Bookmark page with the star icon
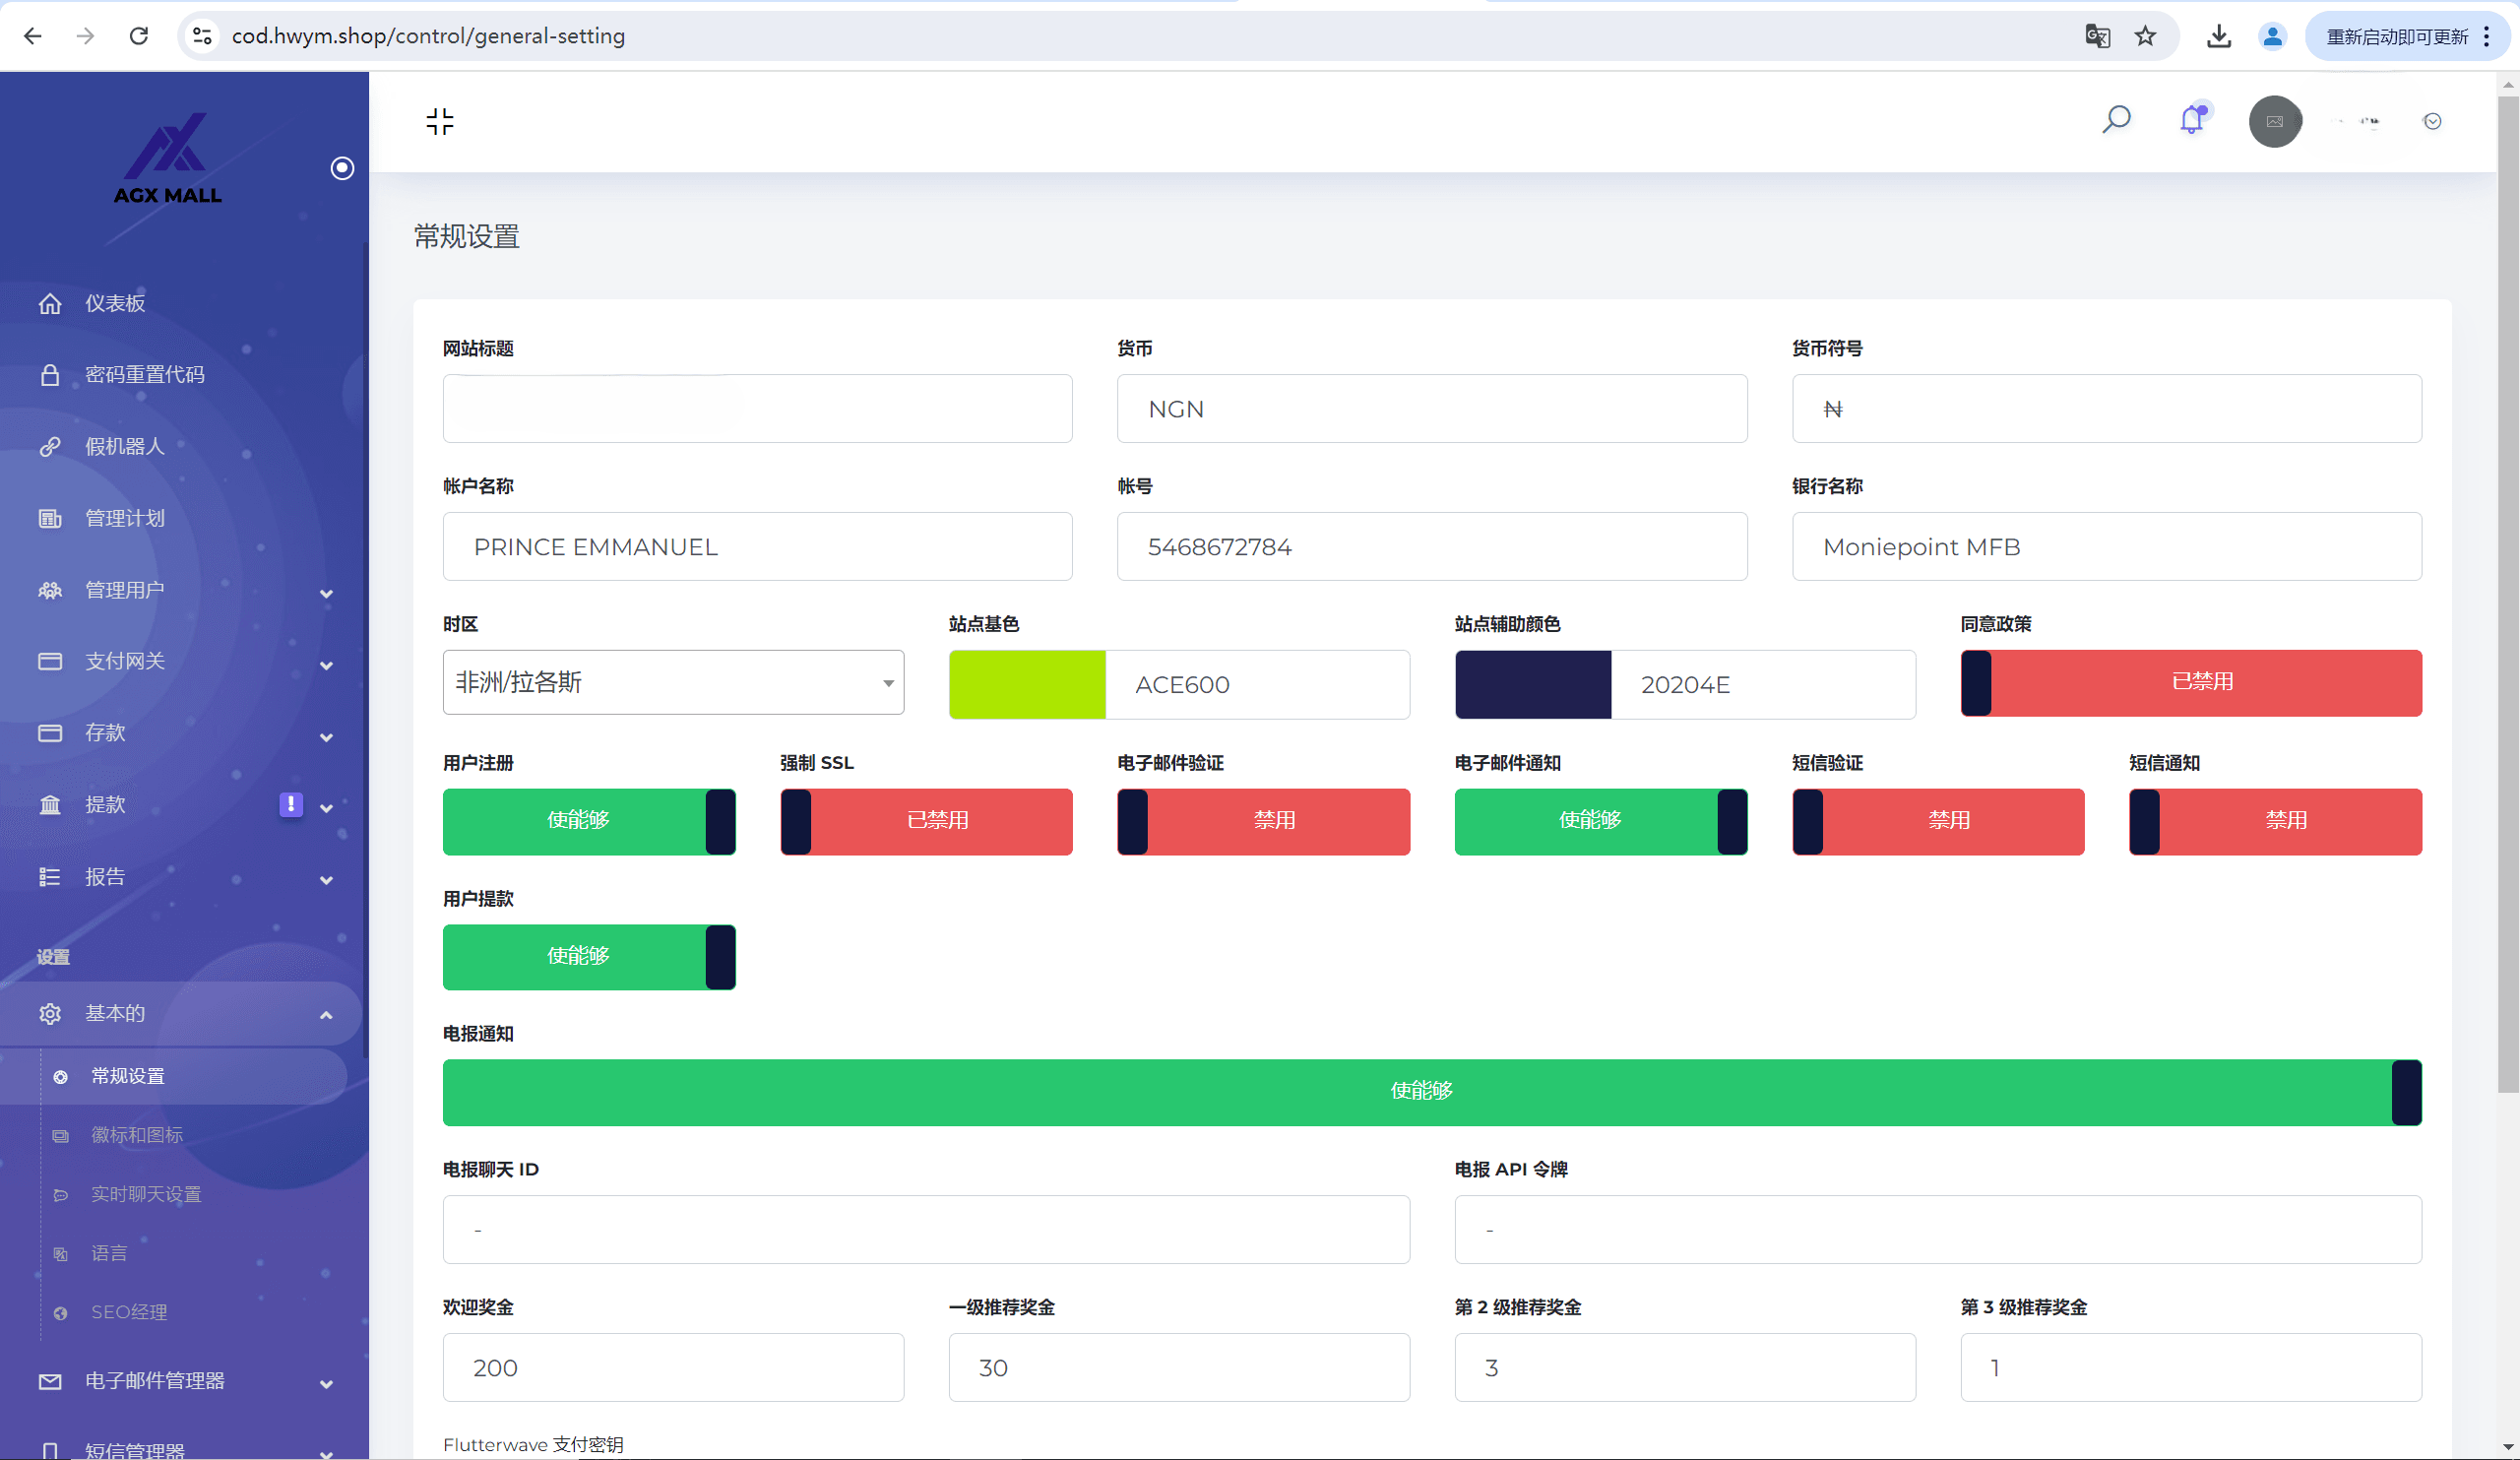Screen dimensions: 2520x1460 [x=2145, y=36]
